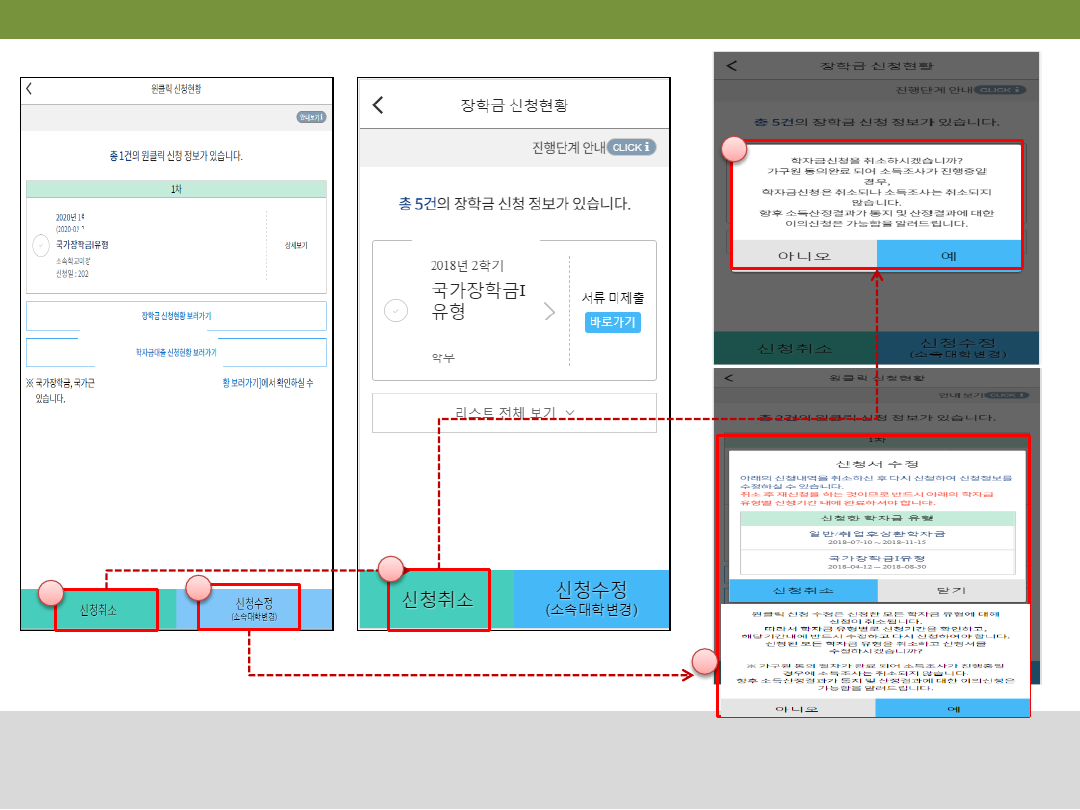Viewport: 1080px width, 810px height.
Task: Click 바로가기 button under 서류 미제출
Action: click(612, 322)
